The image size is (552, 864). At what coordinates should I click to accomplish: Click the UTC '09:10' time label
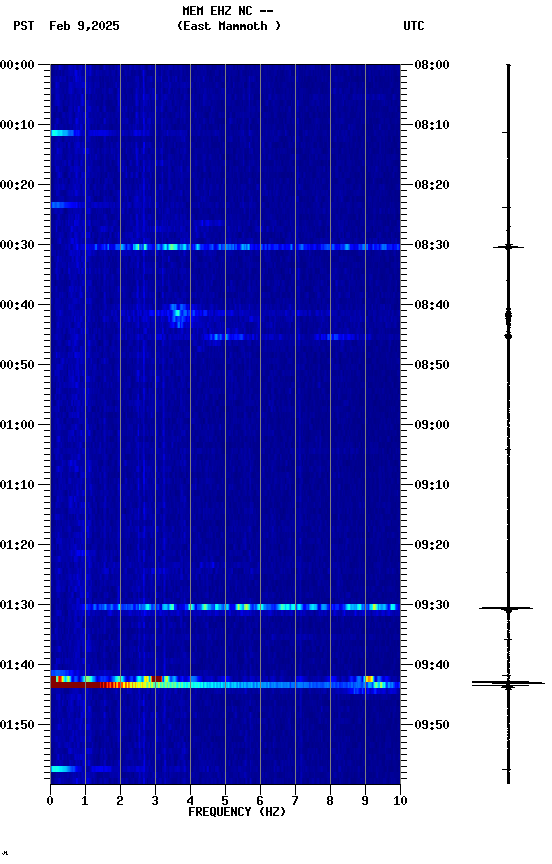[x=432, y=485]
